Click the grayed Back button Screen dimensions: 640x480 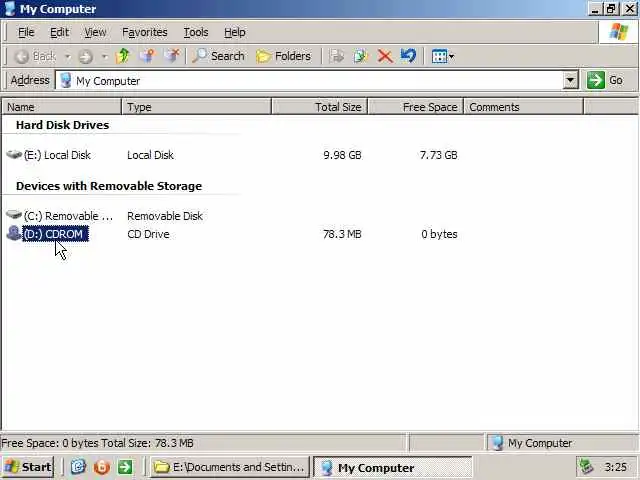coord(35,56)
